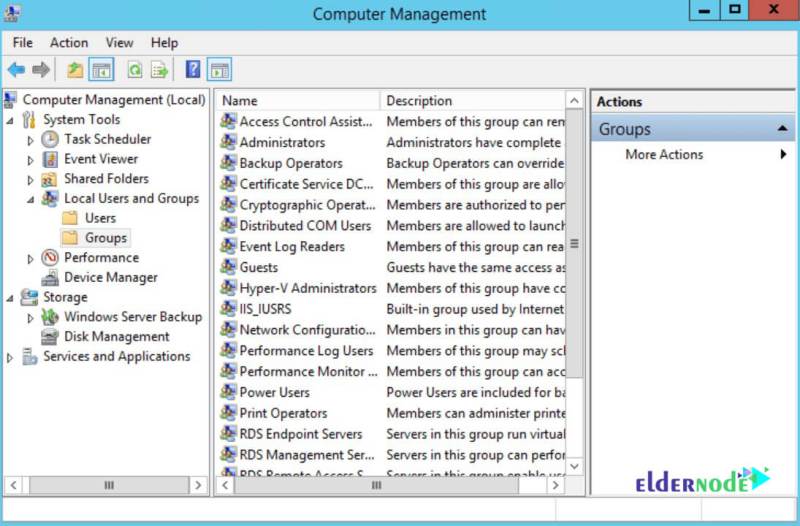Screen dimensions: 800x526
Task: Toggle Show/Hide Console Tree toolbar icon
Action: pyautogui.click(x=101, y=70)
